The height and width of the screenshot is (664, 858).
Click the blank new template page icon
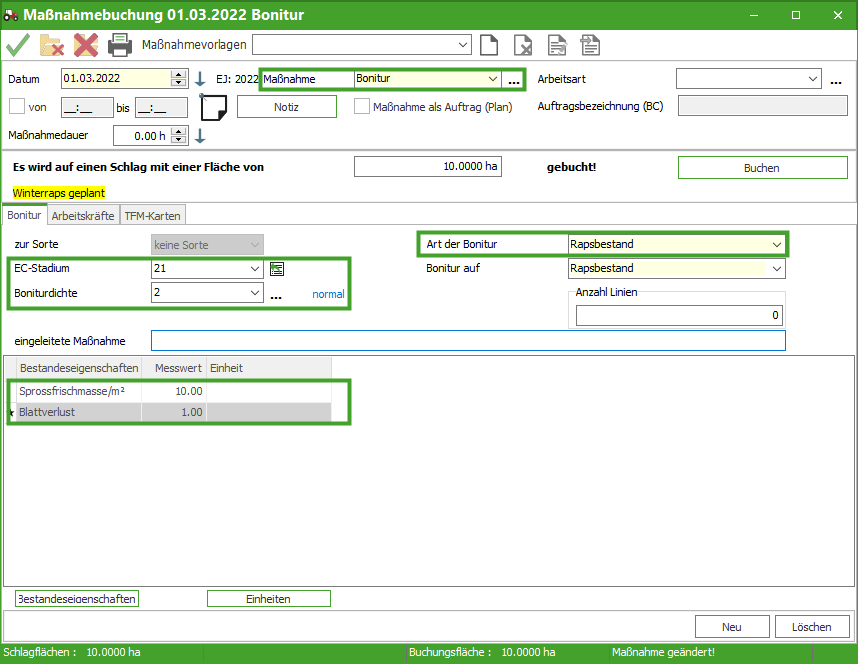[x=489, y=45]
